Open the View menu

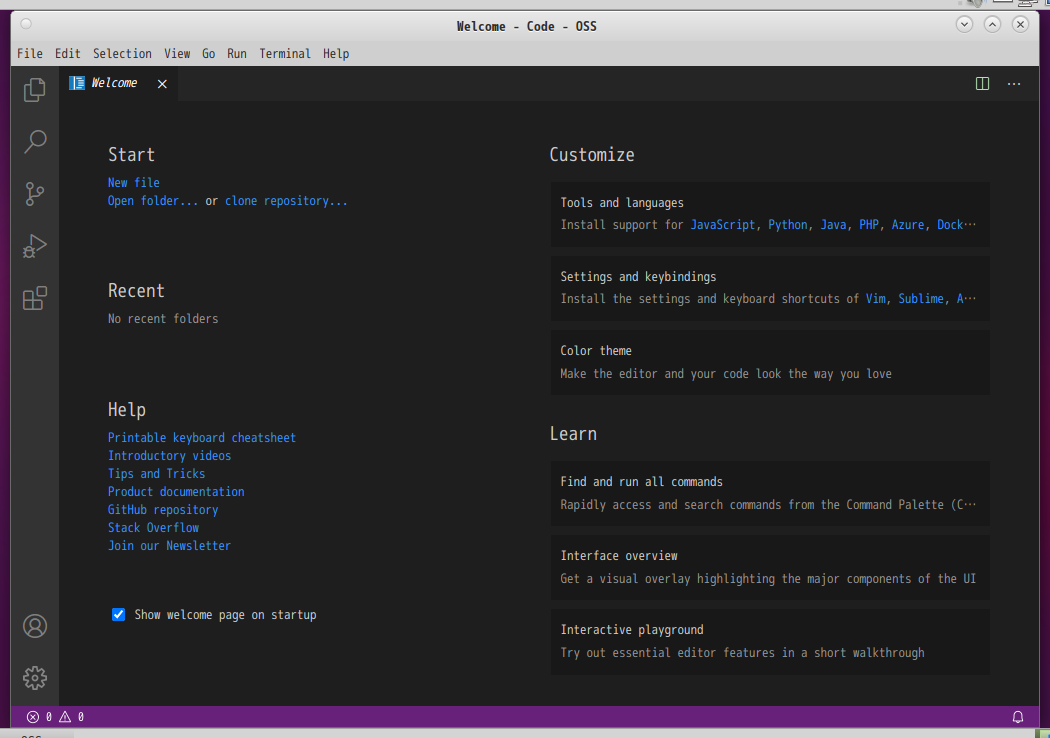coord(177,54)
